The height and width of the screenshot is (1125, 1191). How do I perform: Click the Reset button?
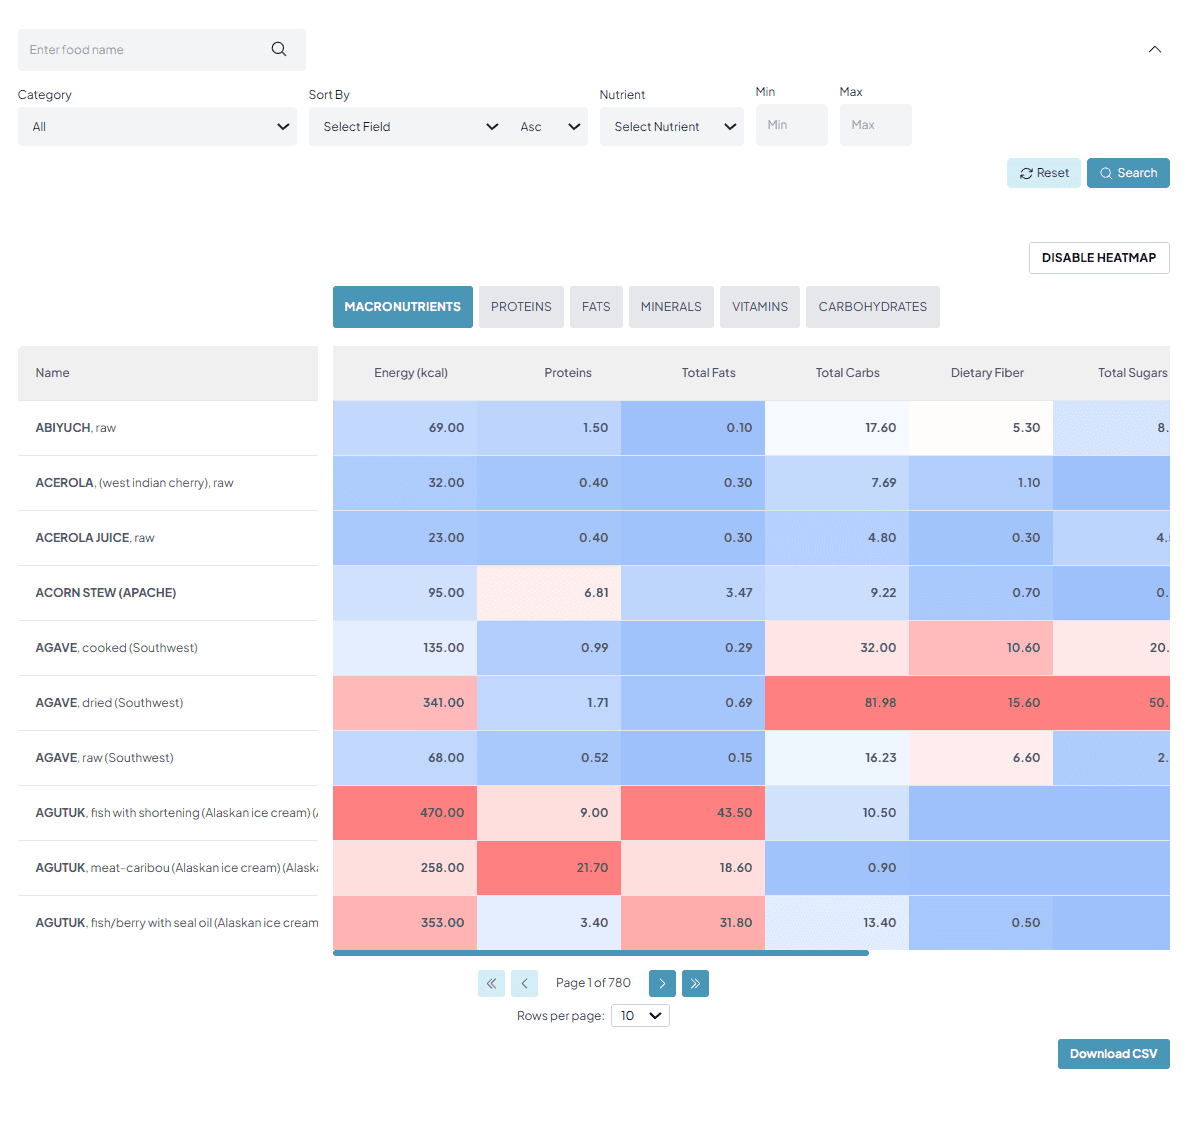1044,173
